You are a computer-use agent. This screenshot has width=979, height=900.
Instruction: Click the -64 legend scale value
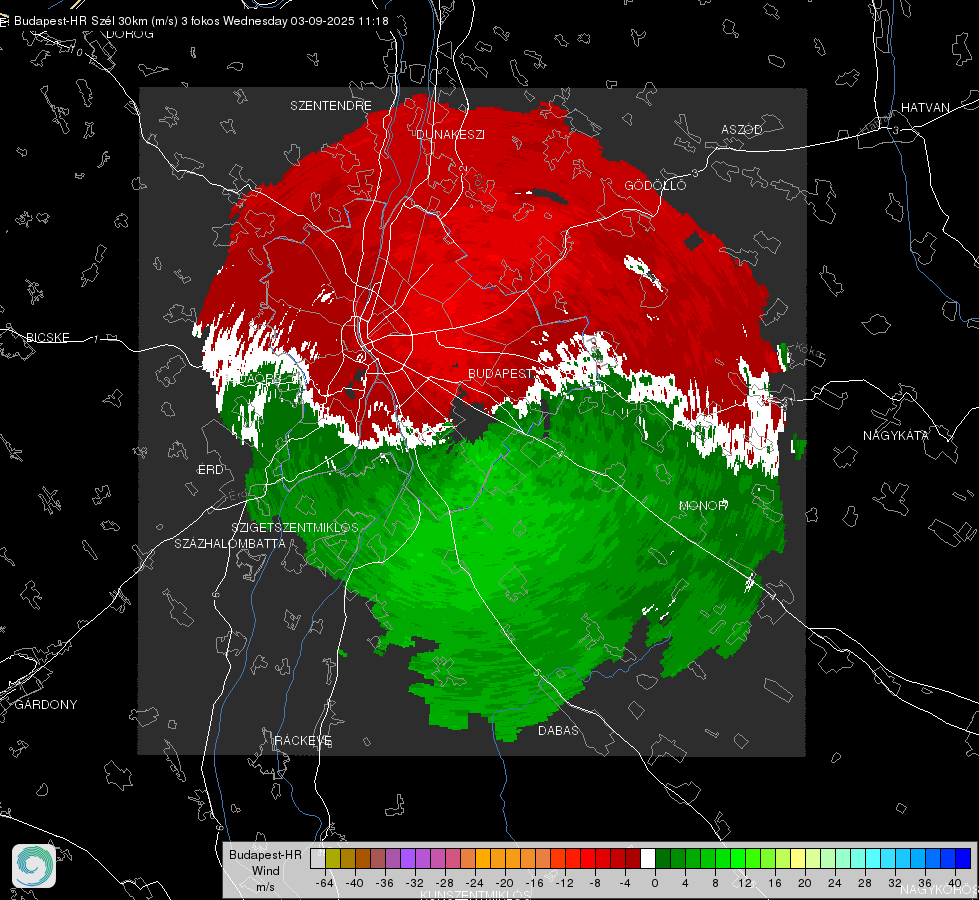325,883
